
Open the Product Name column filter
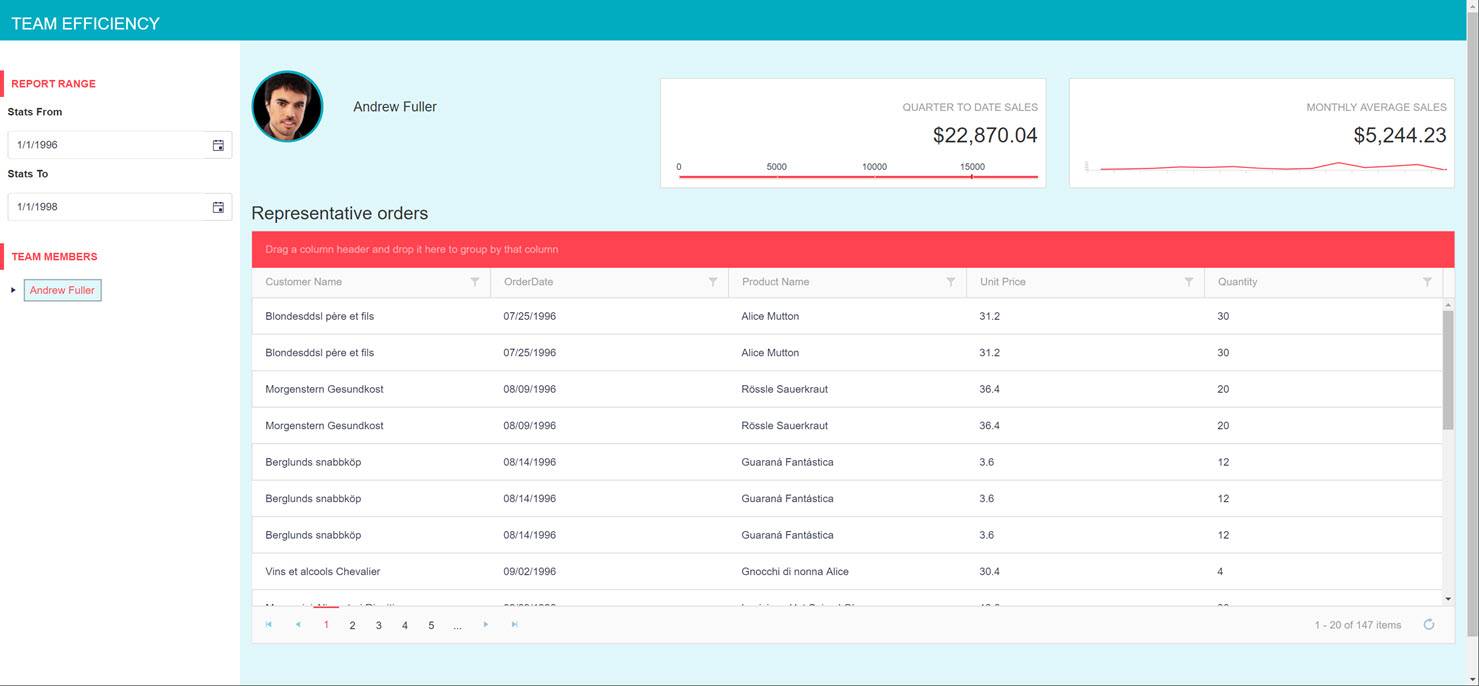[x=951, y=282]
